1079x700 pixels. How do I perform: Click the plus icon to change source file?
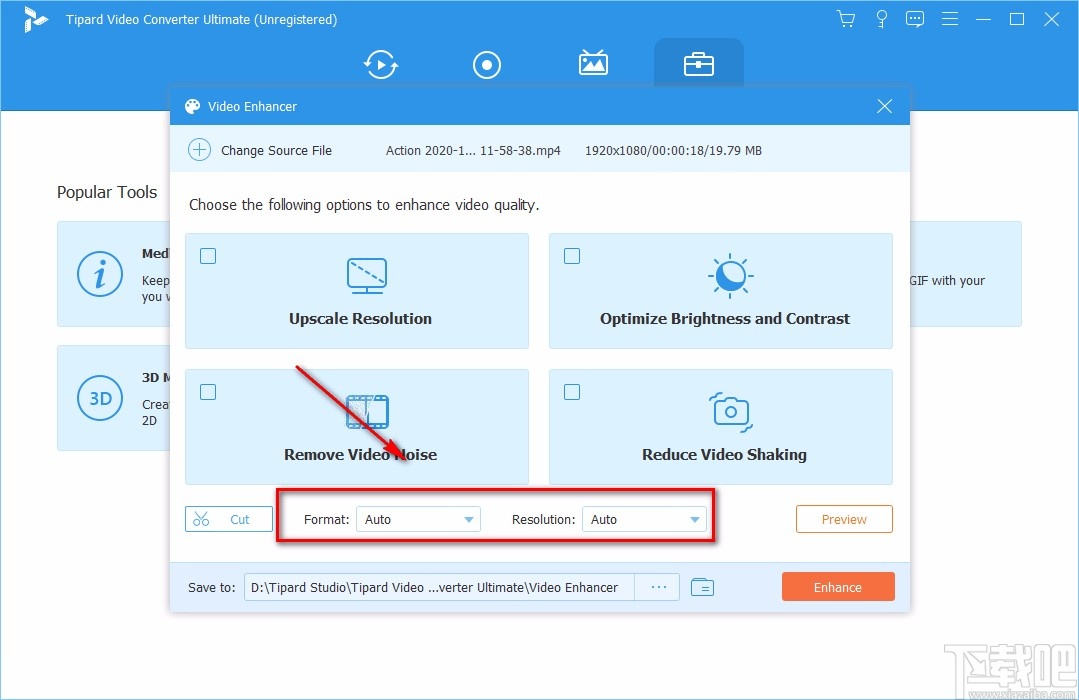pyautogui.click(x=200, y=150)
